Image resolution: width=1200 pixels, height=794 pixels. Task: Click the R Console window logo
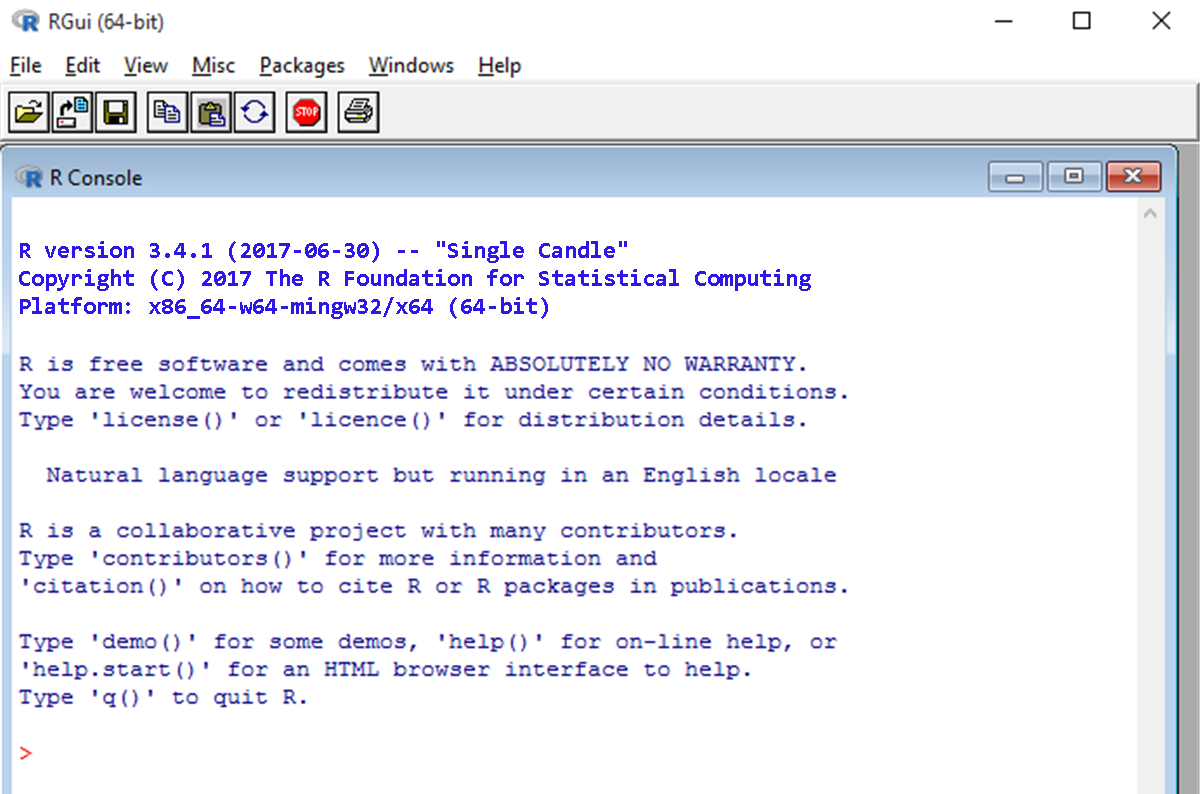pyautogui.click(x=31, y=178)
